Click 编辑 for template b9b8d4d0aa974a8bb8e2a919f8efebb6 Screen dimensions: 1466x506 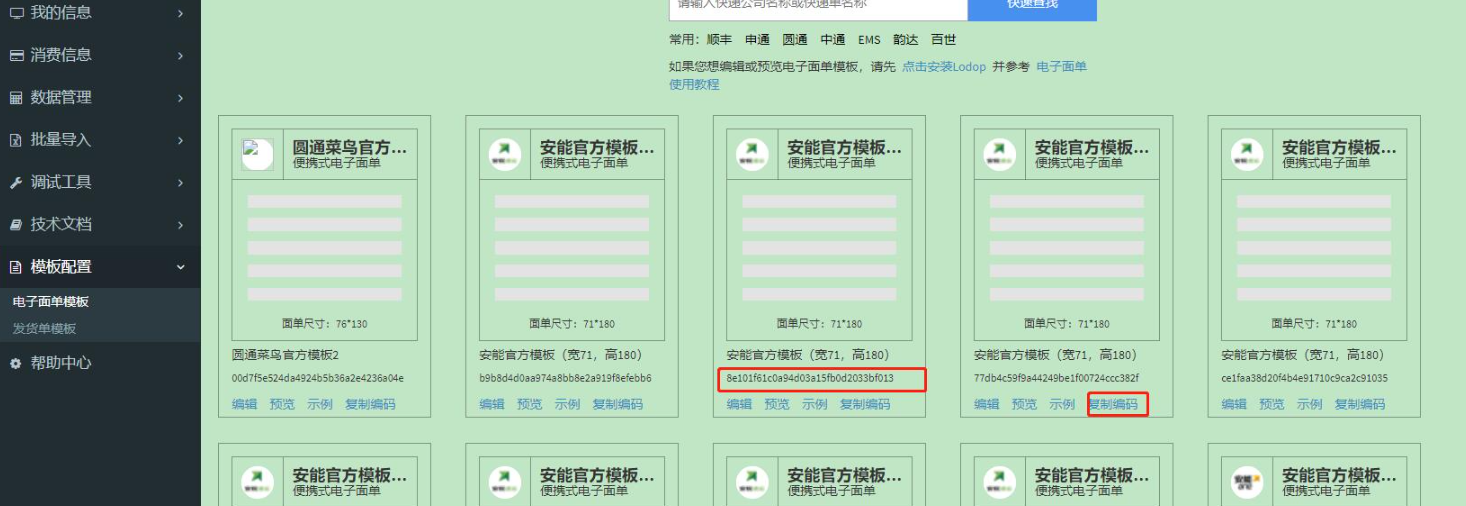[492, 405]
